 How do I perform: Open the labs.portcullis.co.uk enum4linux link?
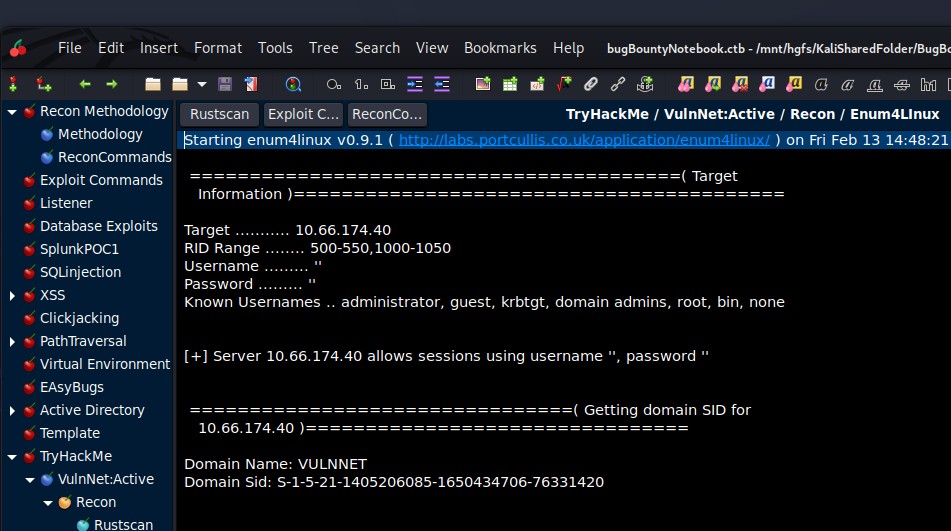pos(584,140)
